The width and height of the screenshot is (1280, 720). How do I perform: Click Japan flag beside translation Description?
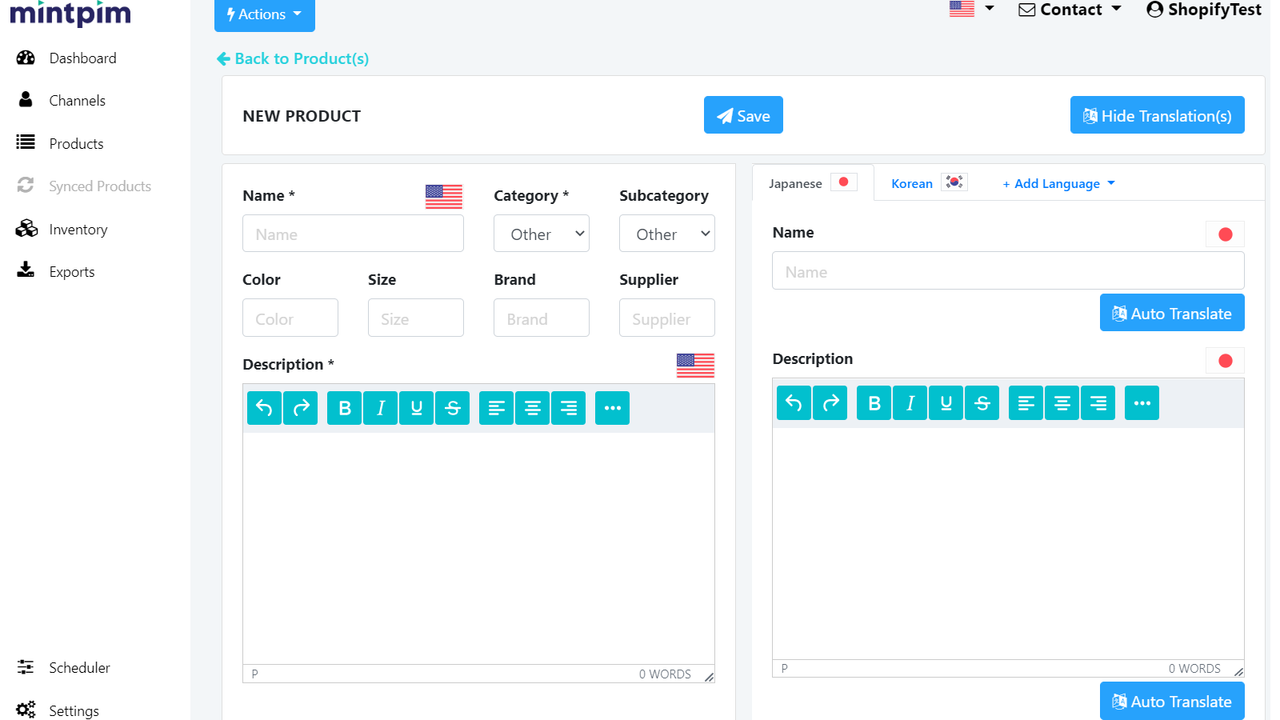1225,361
